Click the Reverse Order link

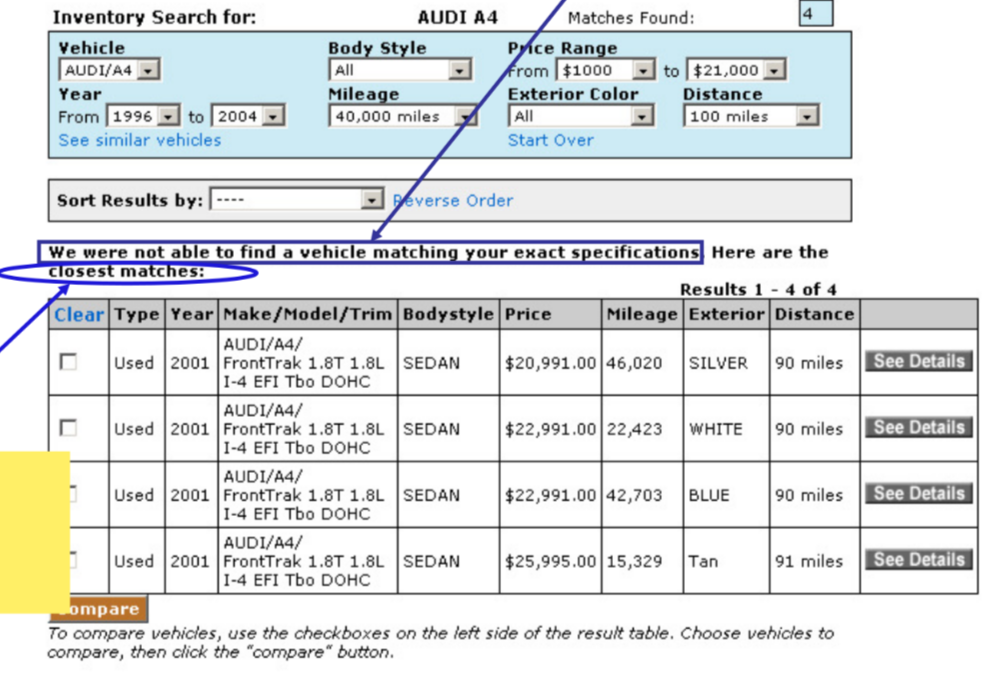click(452, 200)
